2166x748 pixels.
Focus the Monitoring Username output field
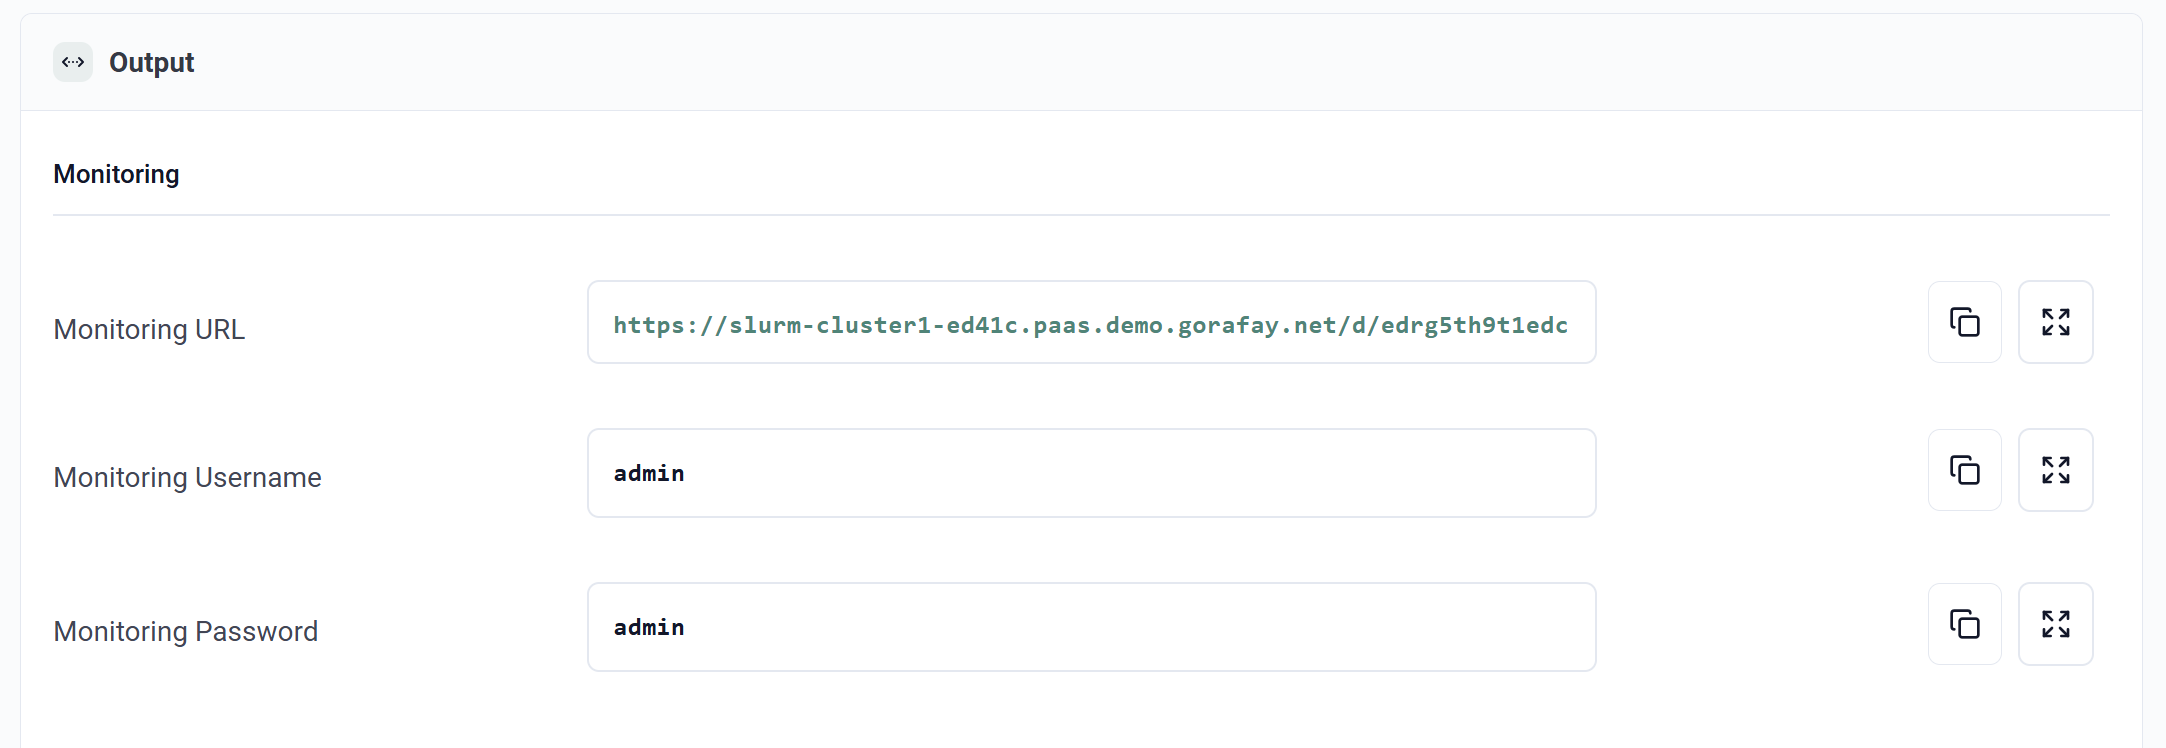(1090, 473)
